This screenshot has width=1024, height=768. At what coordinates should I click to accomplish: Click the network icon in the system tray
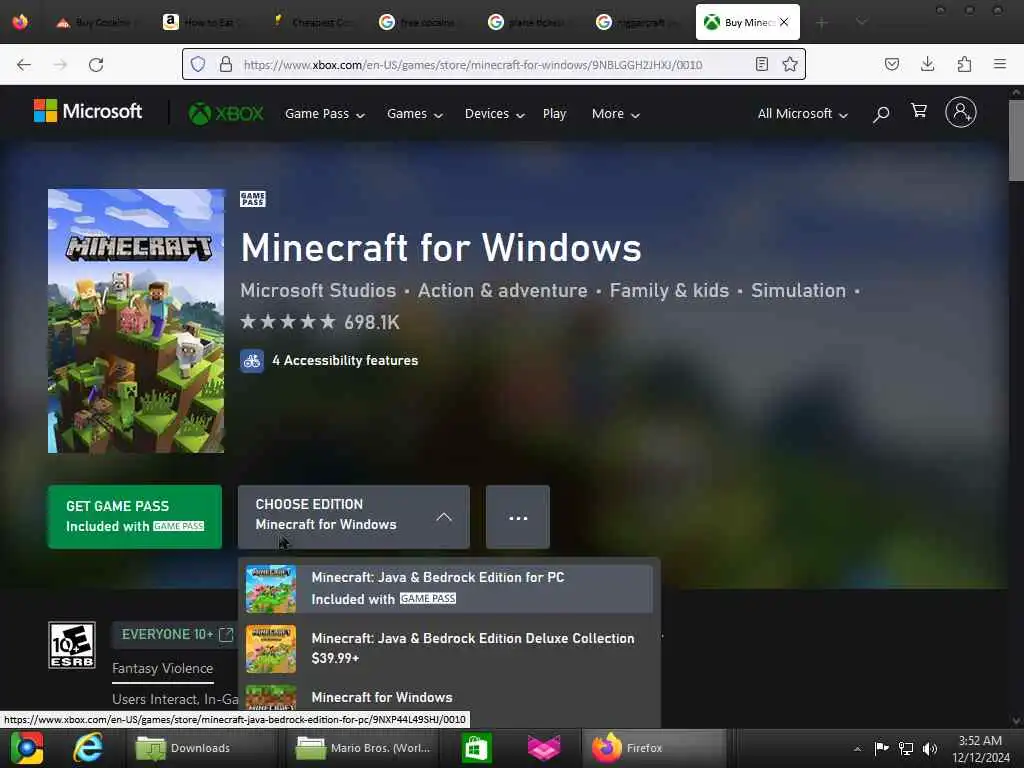tap(906, 748)
